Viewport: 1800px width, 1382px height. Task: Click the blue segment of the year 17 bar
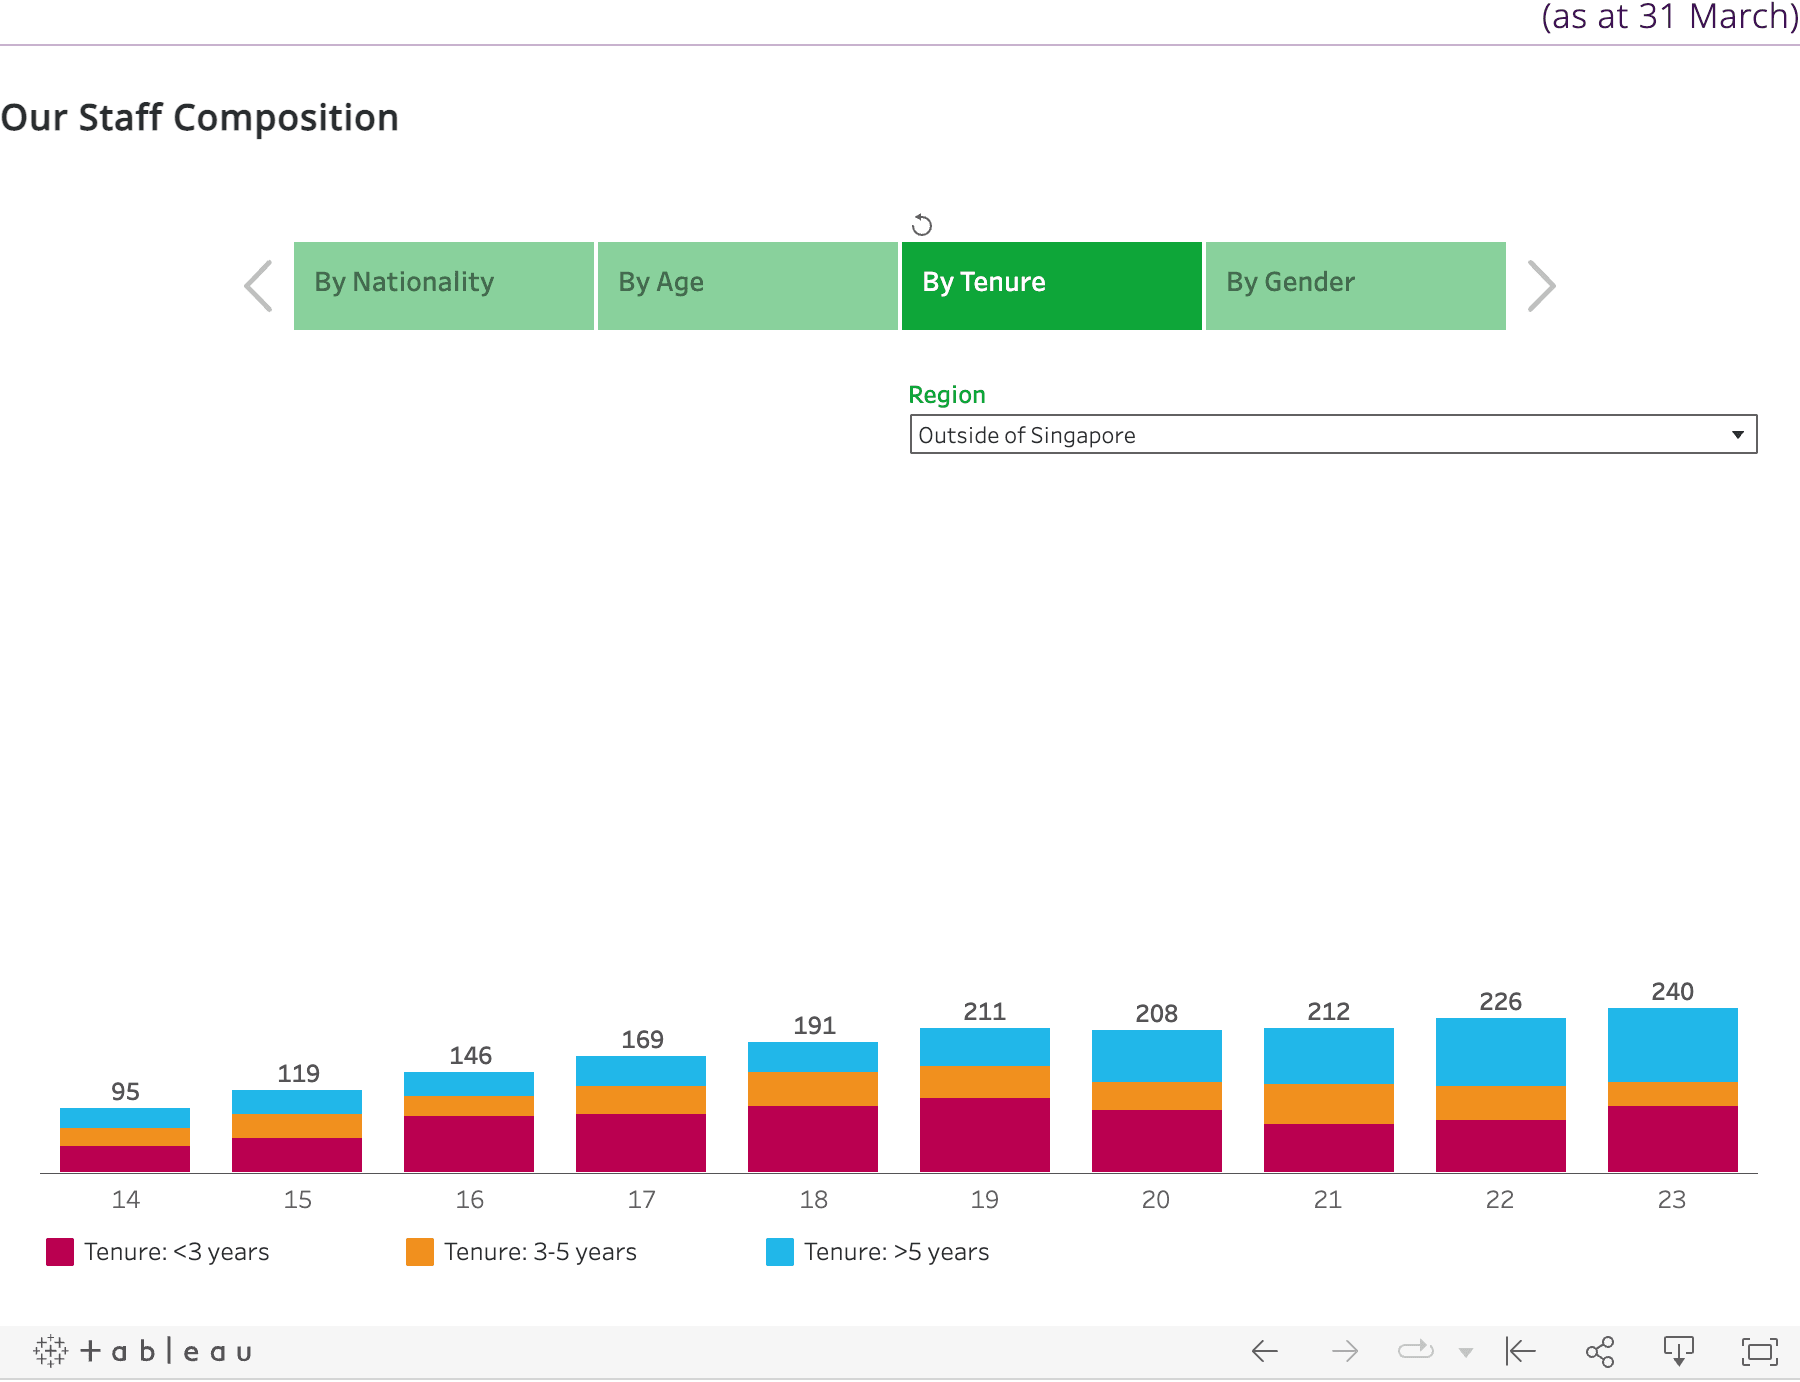(x=641, y=1071)
